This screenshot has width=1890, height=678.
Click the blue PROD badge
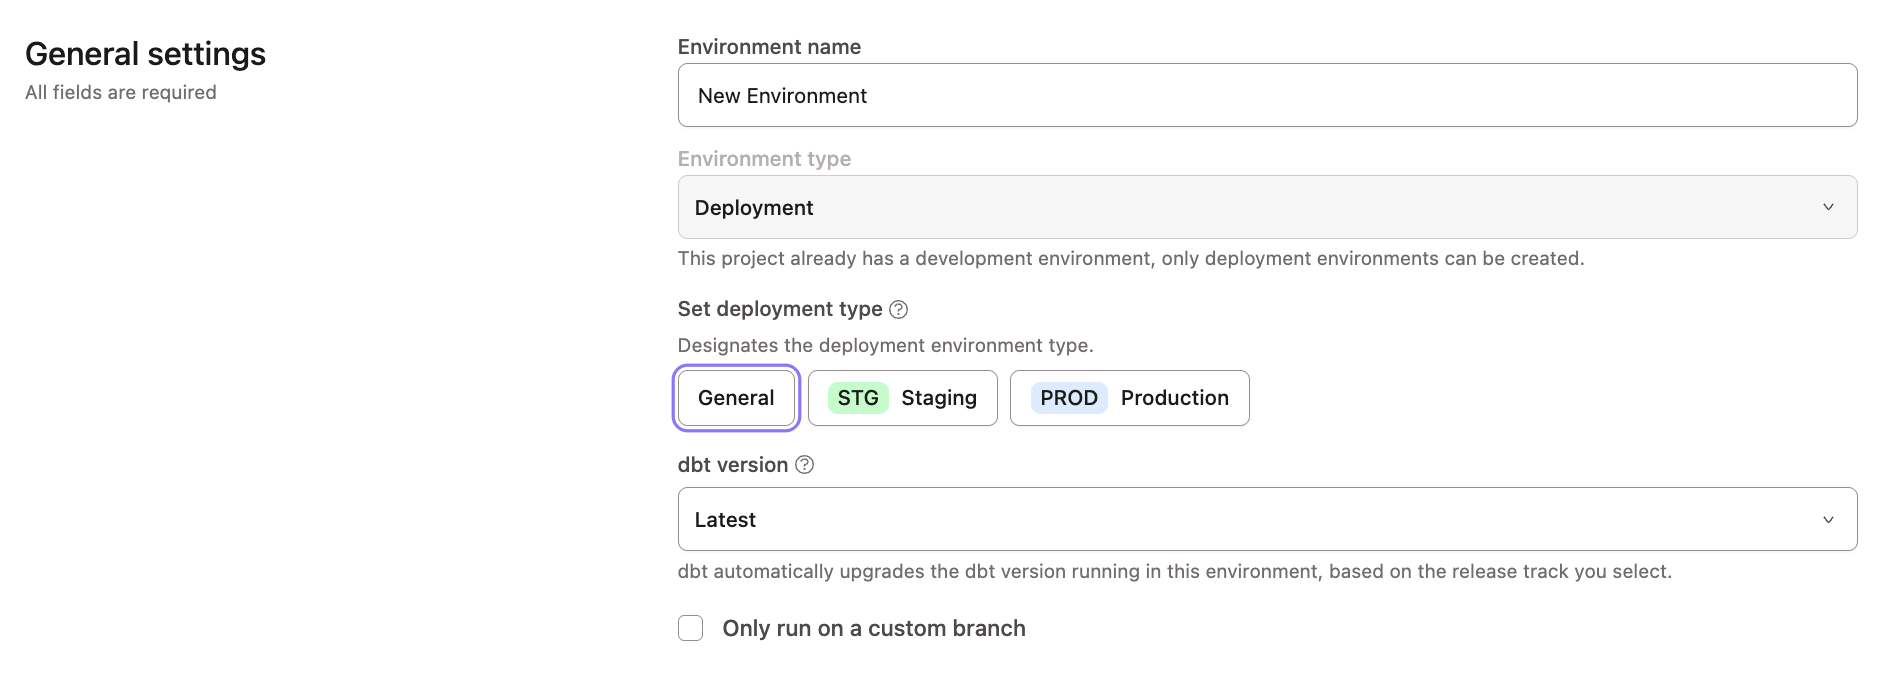pyautogui.click(x=1068, y=398)
